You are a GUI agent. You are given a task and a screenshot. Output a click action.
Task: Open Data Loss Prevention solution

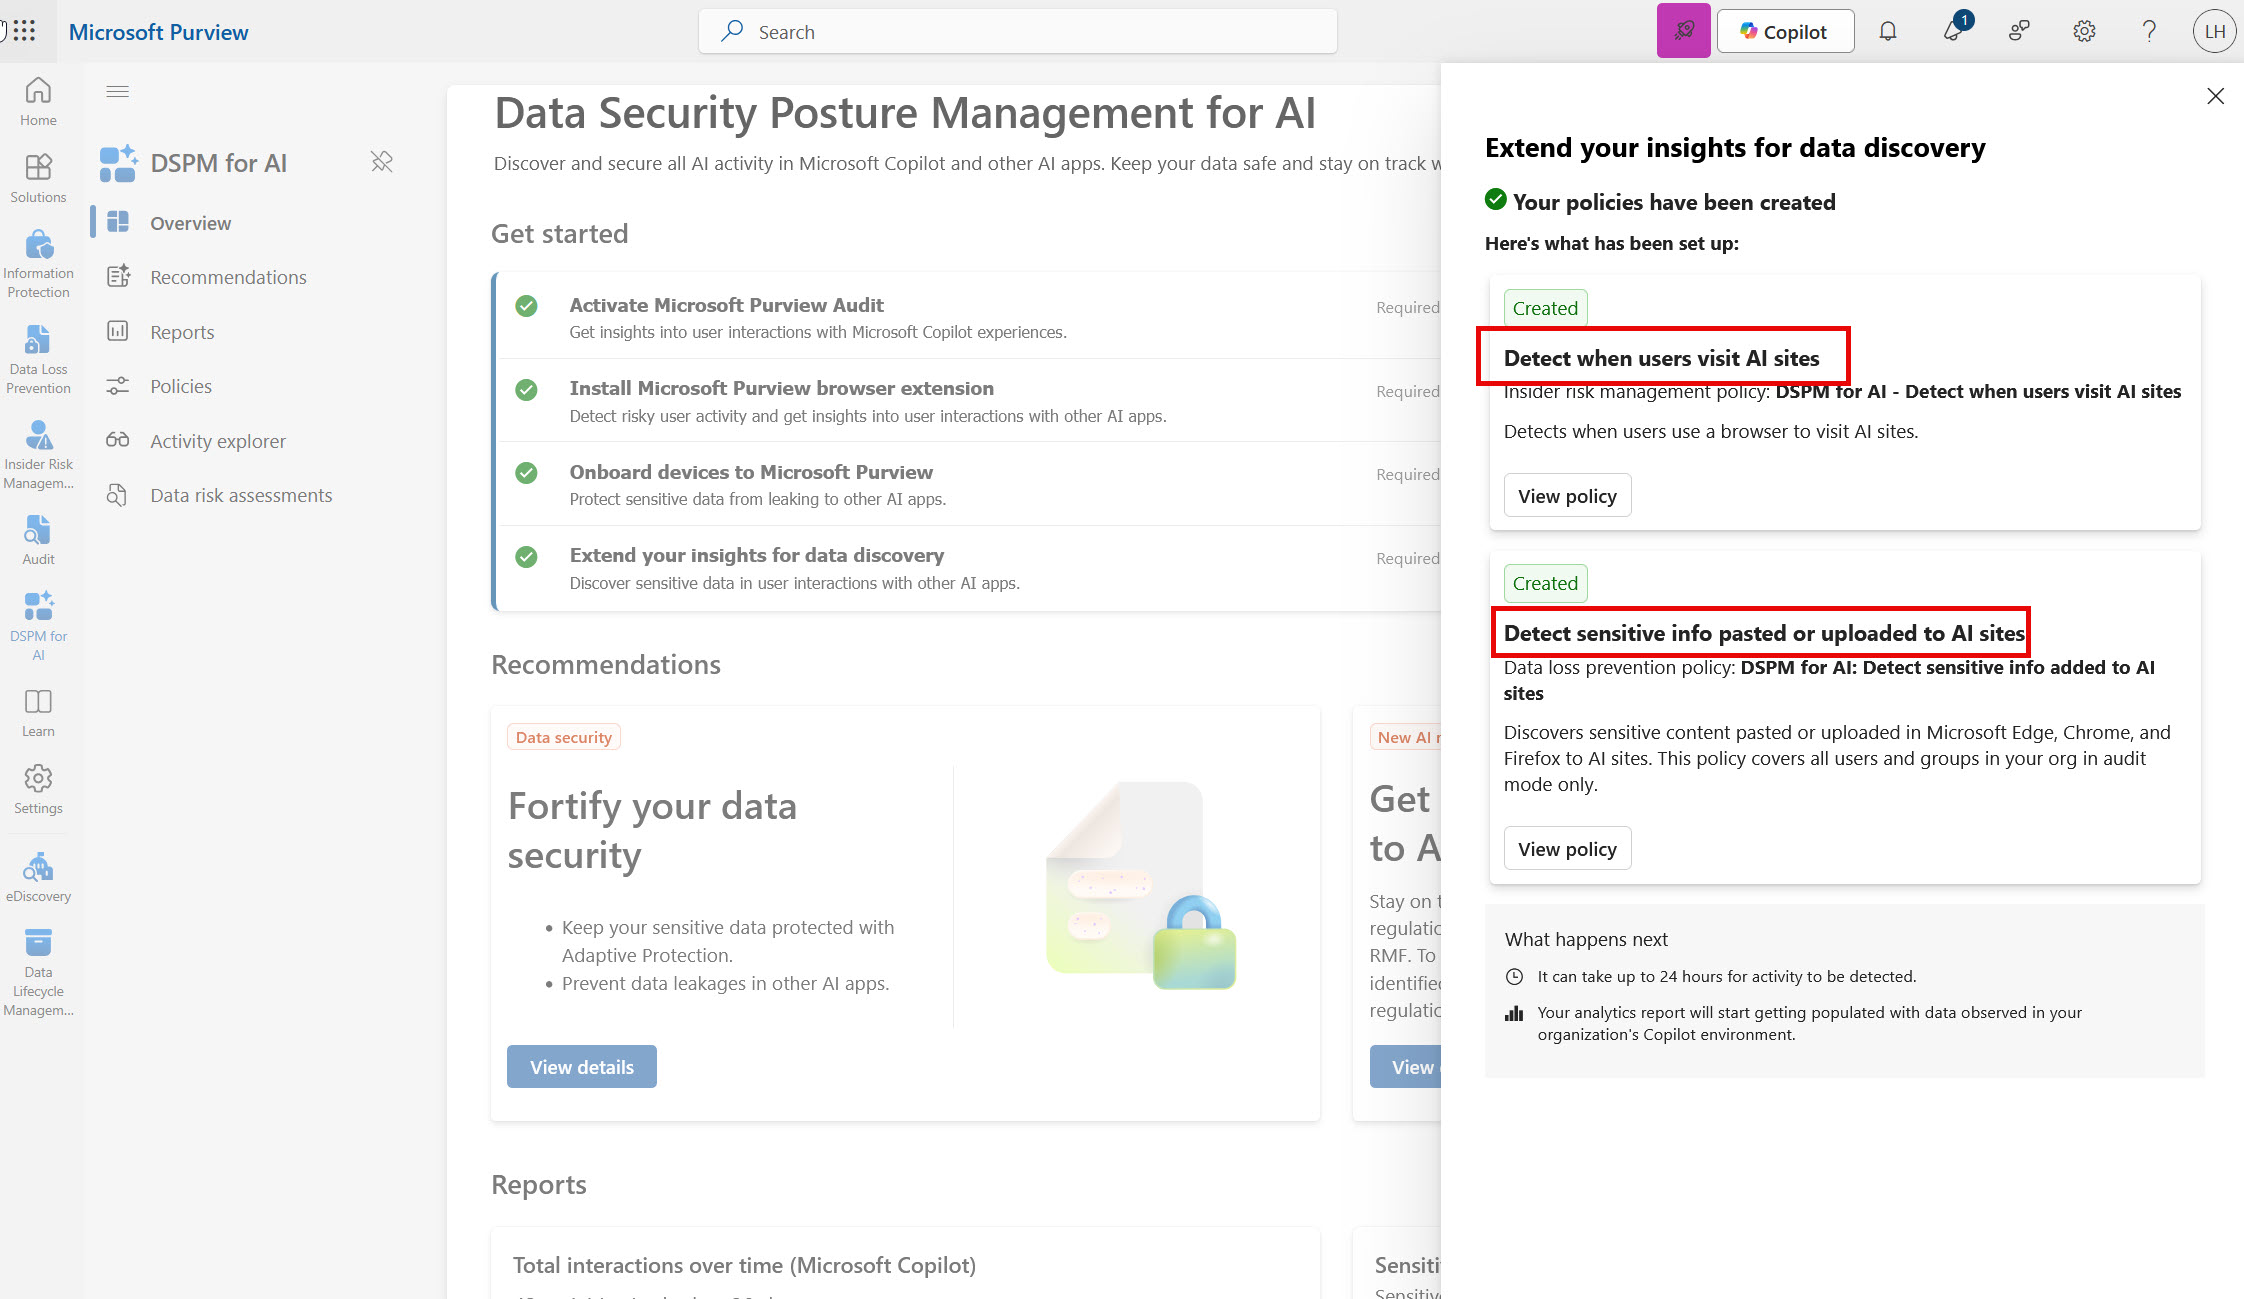point(38,360)
